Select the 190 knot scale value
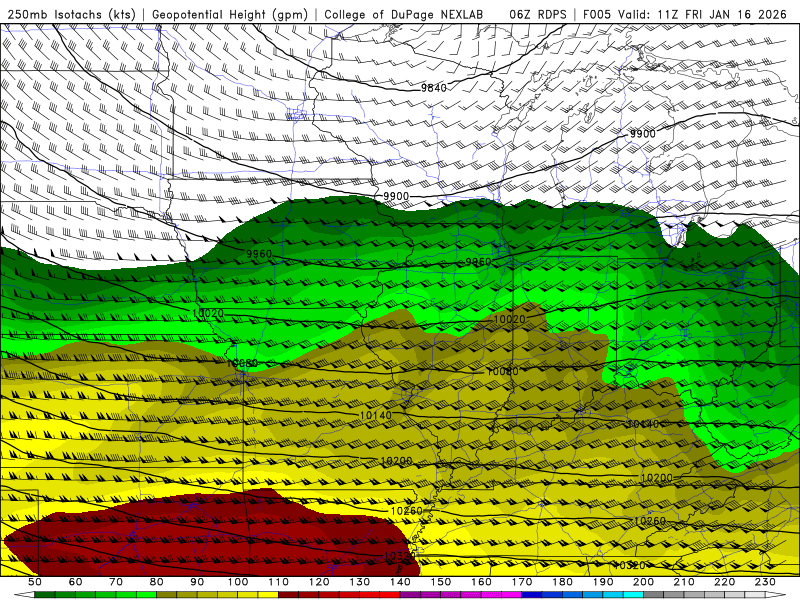 pyautogui.click(x=603, y=582)
